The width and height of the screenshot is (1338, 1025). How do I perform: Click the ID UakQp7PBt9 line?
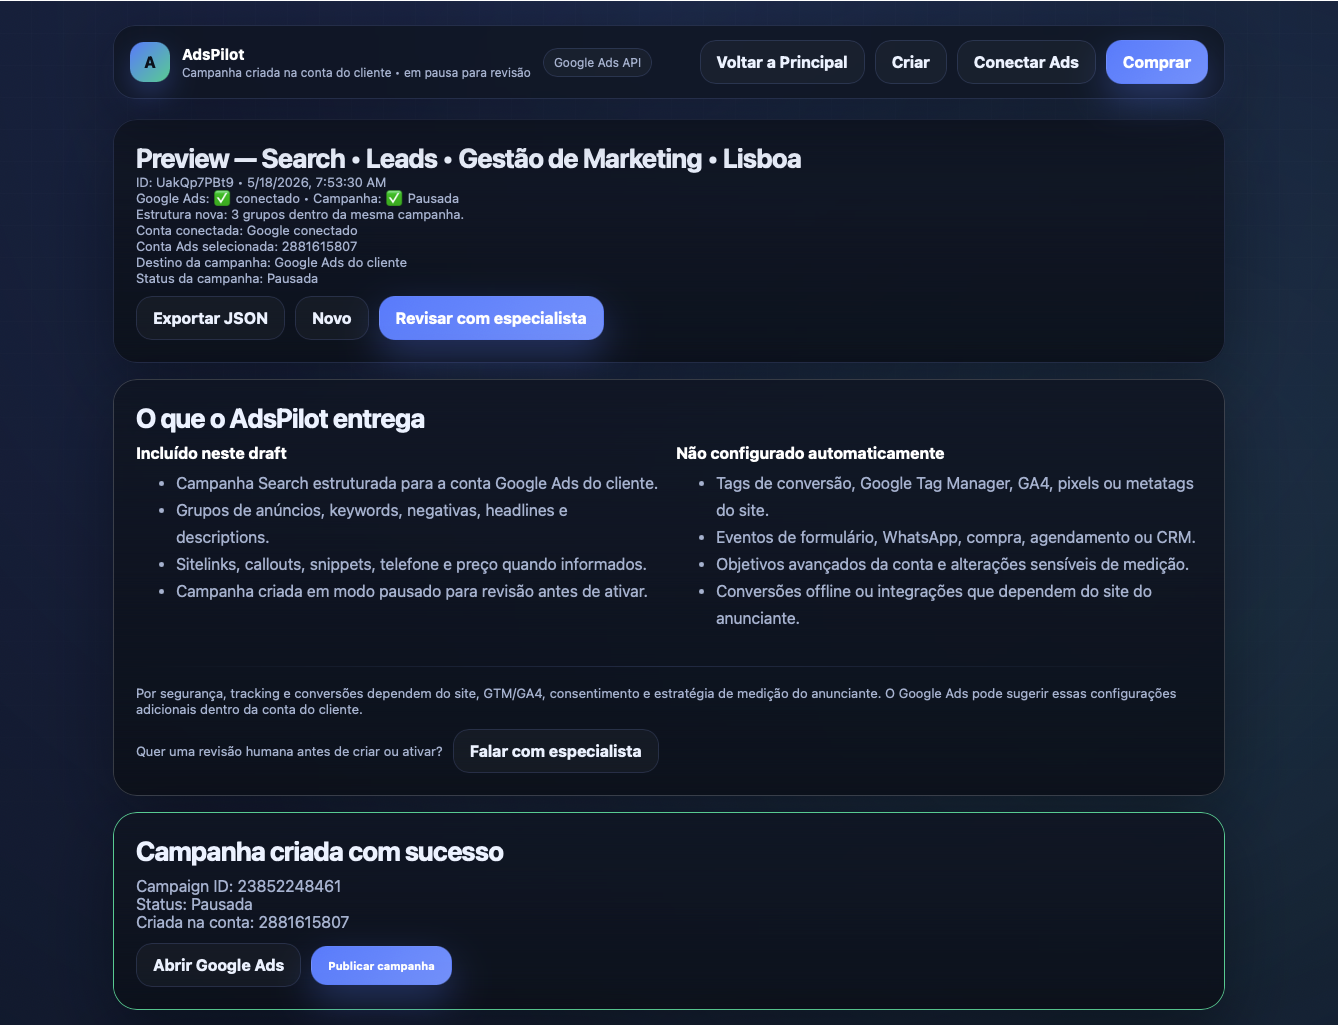click(x=261, y=182)
